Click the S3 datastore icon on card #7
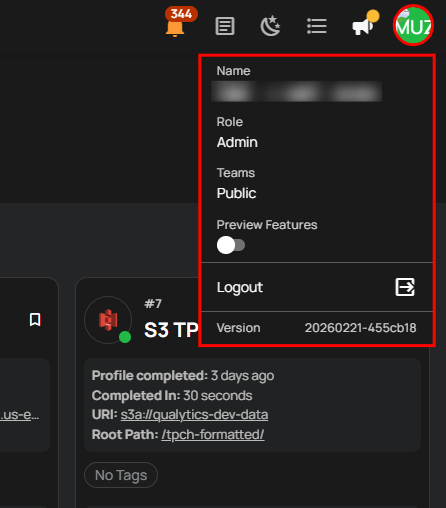This screenshot has height=508, width=446. tap(108, 320)
